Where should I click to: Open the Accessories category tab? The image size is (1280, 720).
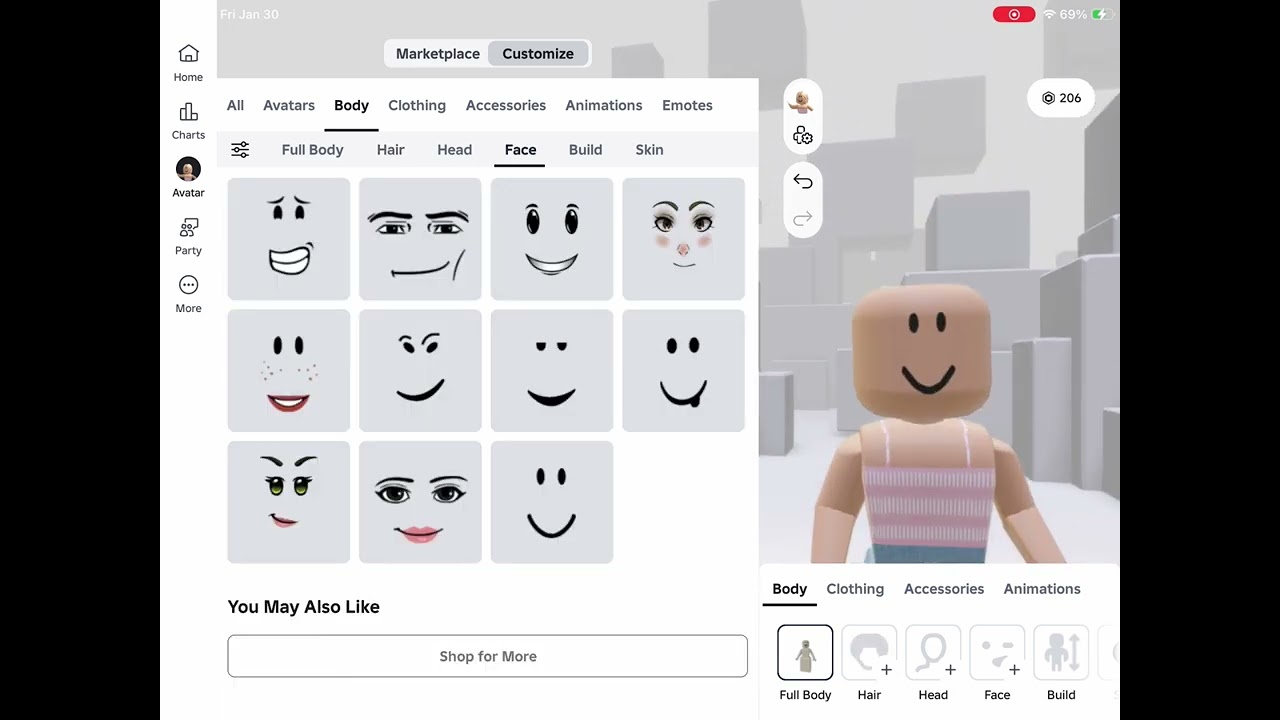pos(506,105)
